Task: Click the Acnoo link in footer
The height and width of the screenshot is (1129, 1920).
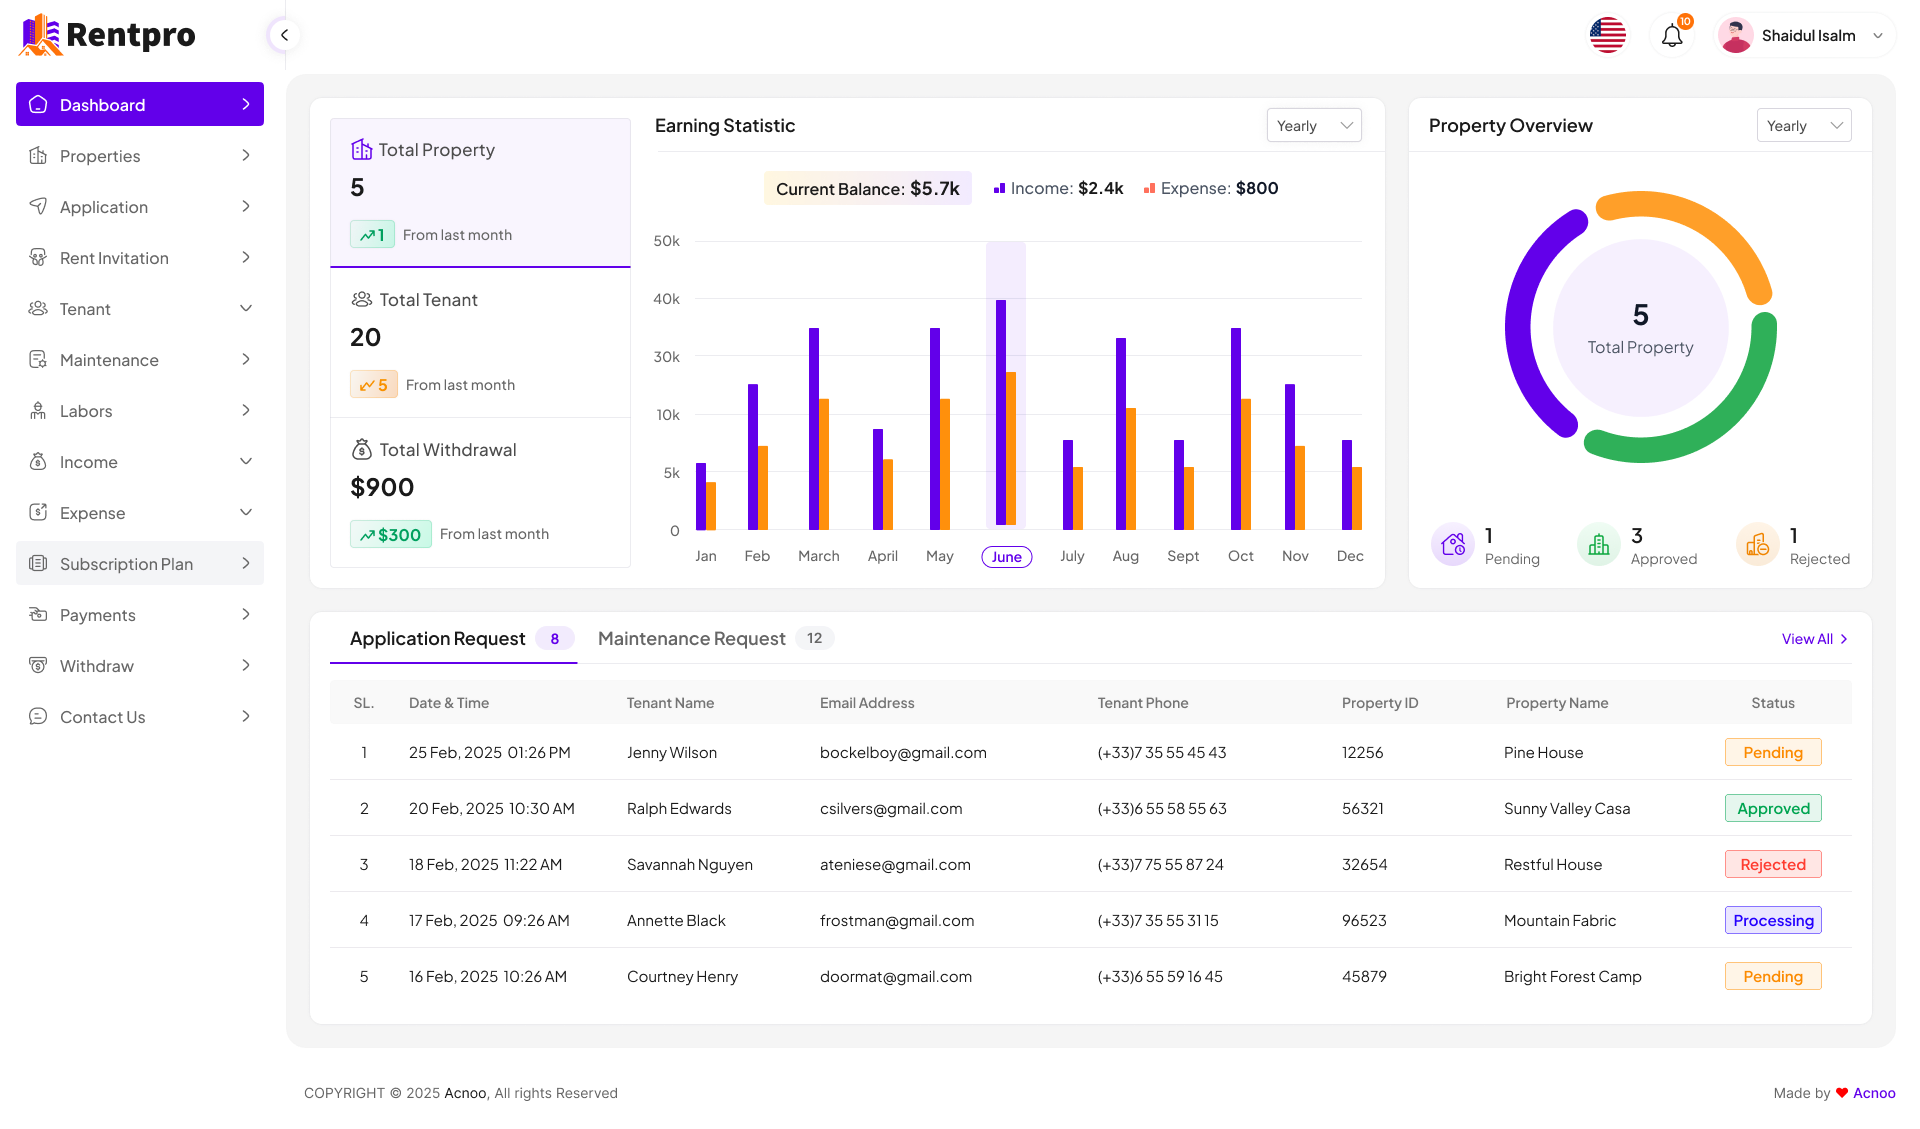Action: (x=1874, y=1093)
